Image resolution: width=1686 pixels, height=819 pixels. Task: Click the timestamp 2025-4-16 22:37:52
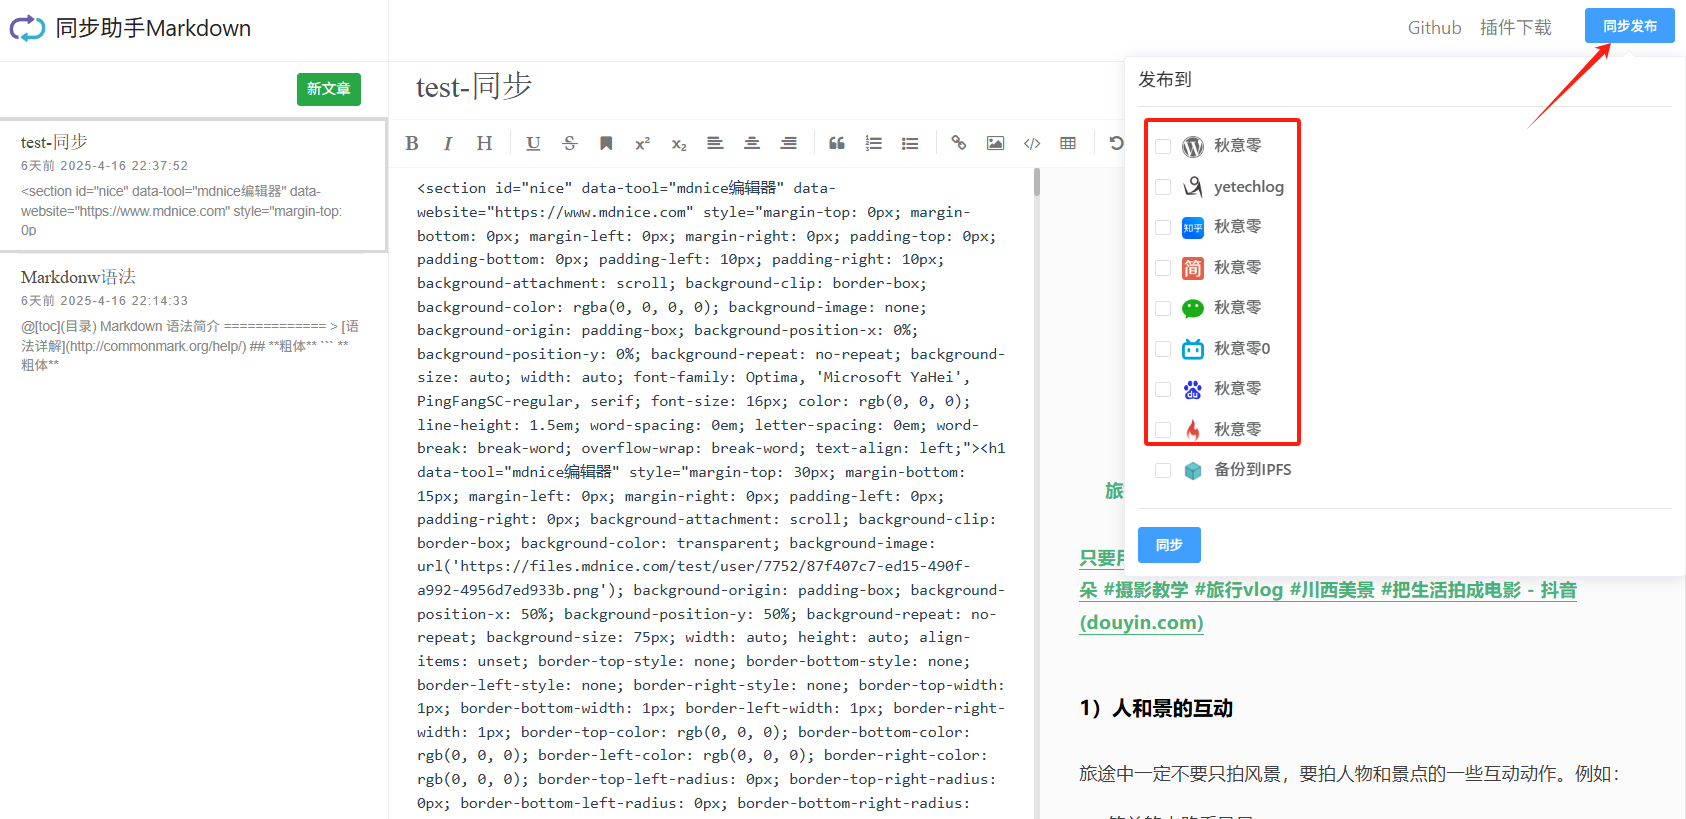124,166
